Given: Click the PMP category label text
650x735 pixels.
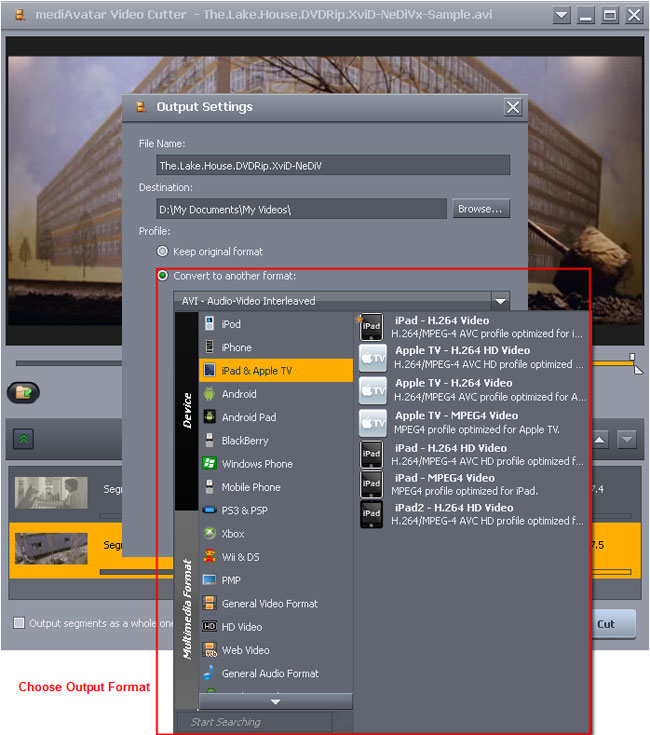Looking at the screenshot, I should click(231, 580).
